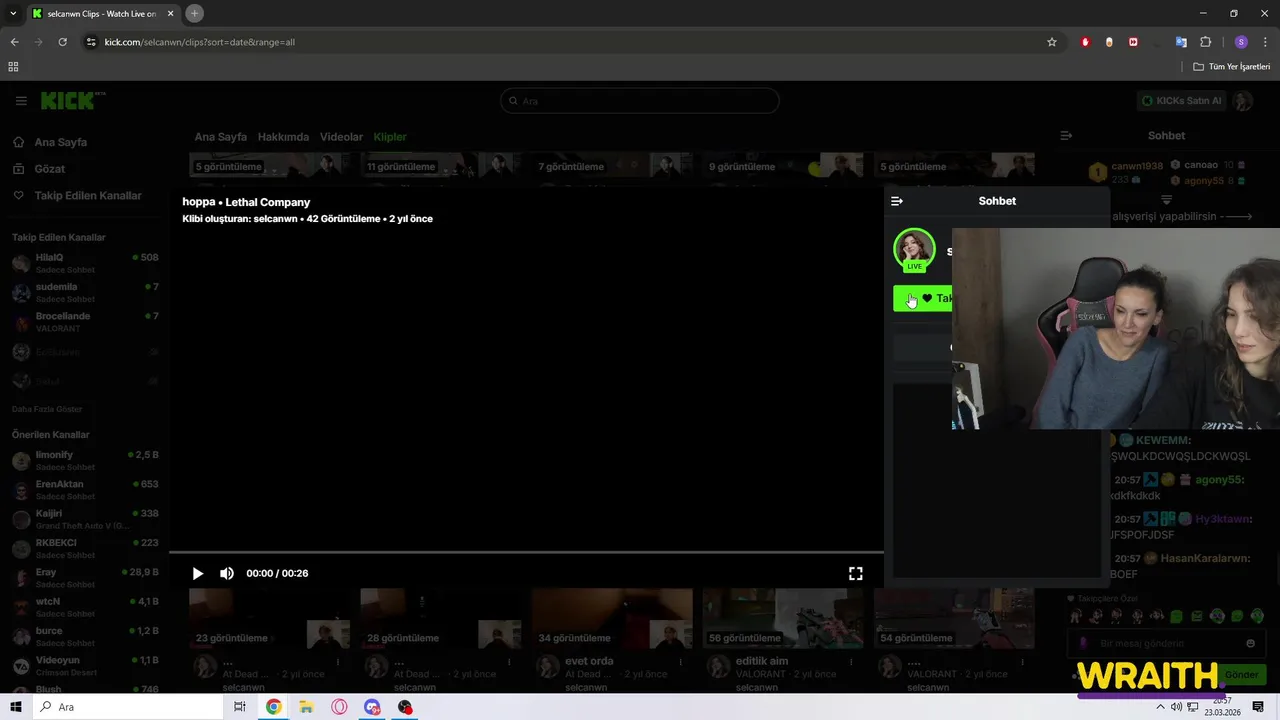1280x720 pixels.
Task: Open limonify recommended channel
Action: [85, 460]
